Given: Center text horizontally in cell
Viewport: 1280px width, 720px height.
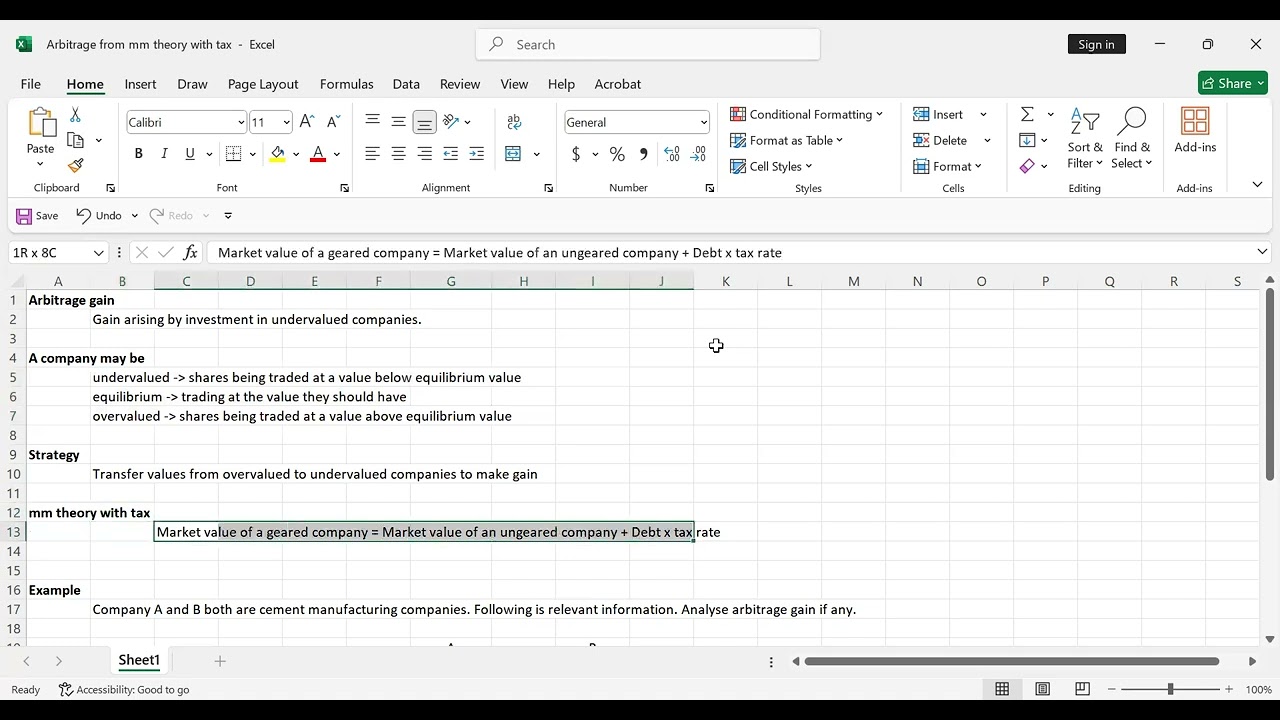Looking at the screenshot, I should [398, 154].
